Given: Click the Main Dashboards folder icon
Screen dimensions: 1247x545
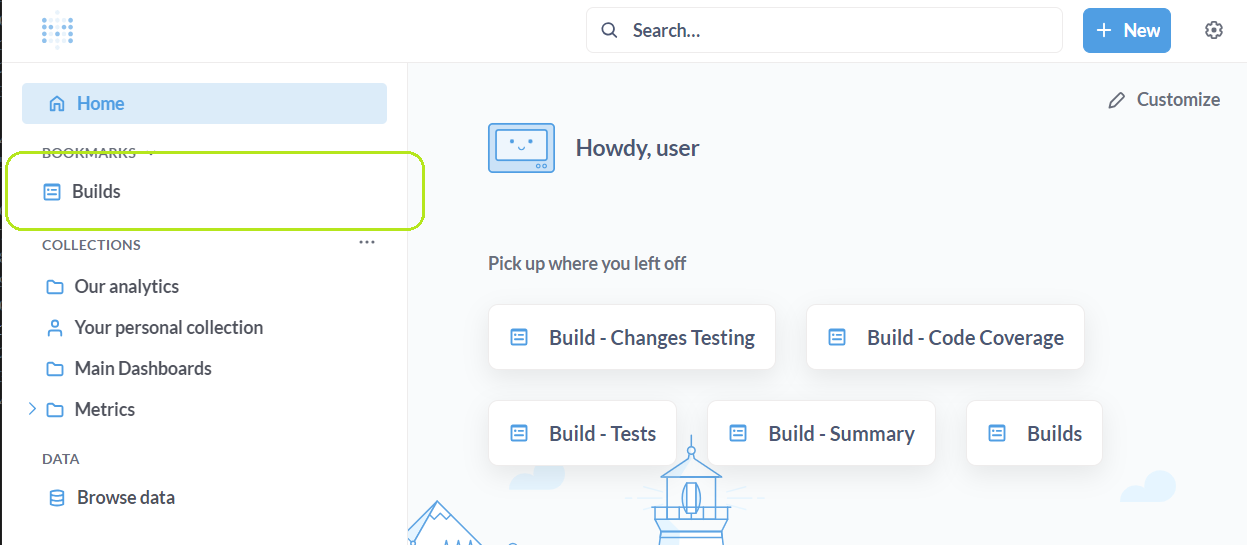Looking at the screenshot, I should click(55, 369).
